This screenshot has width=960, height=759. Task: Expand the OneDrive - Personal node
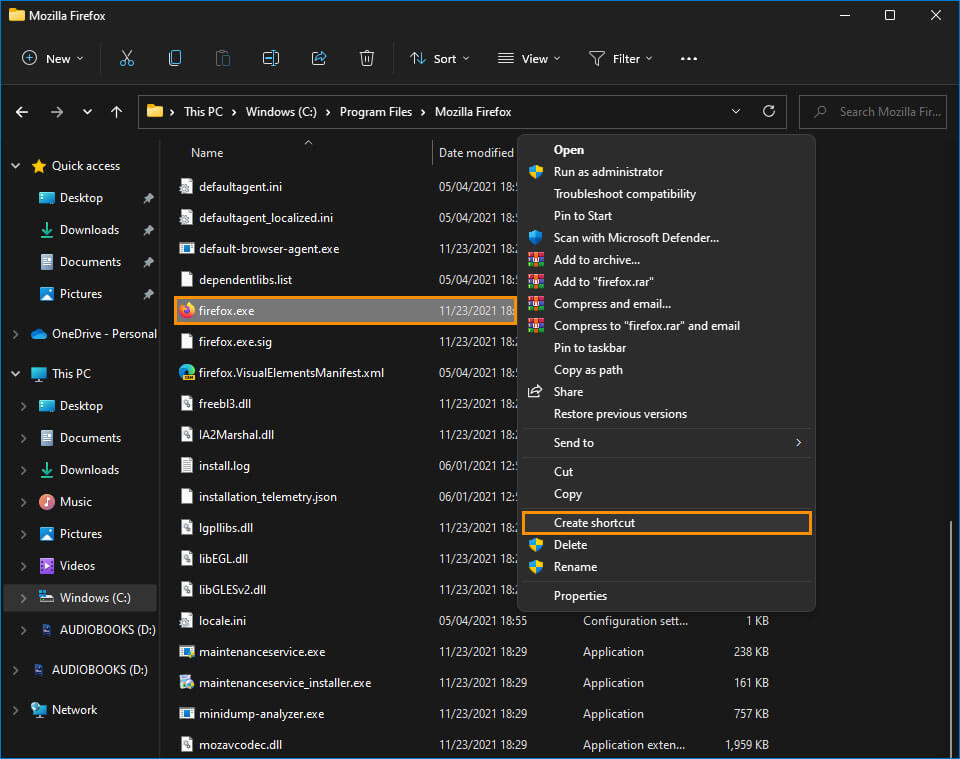[16, 334]
